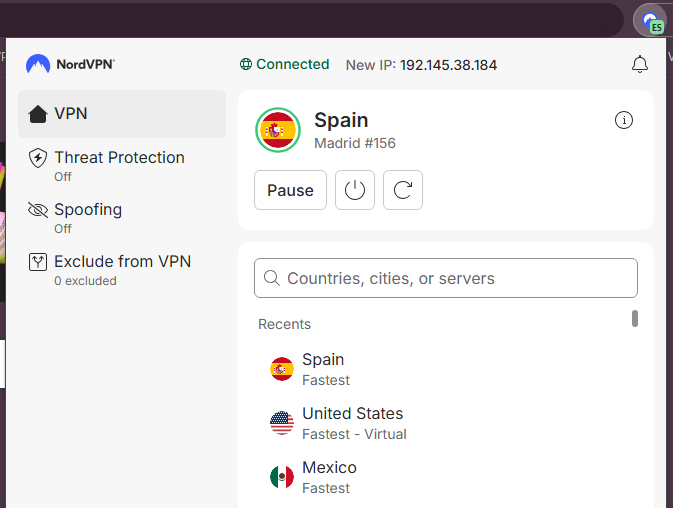Open connection info for Spain server
This screenshot has height=508, width=673.
(624, 120)
